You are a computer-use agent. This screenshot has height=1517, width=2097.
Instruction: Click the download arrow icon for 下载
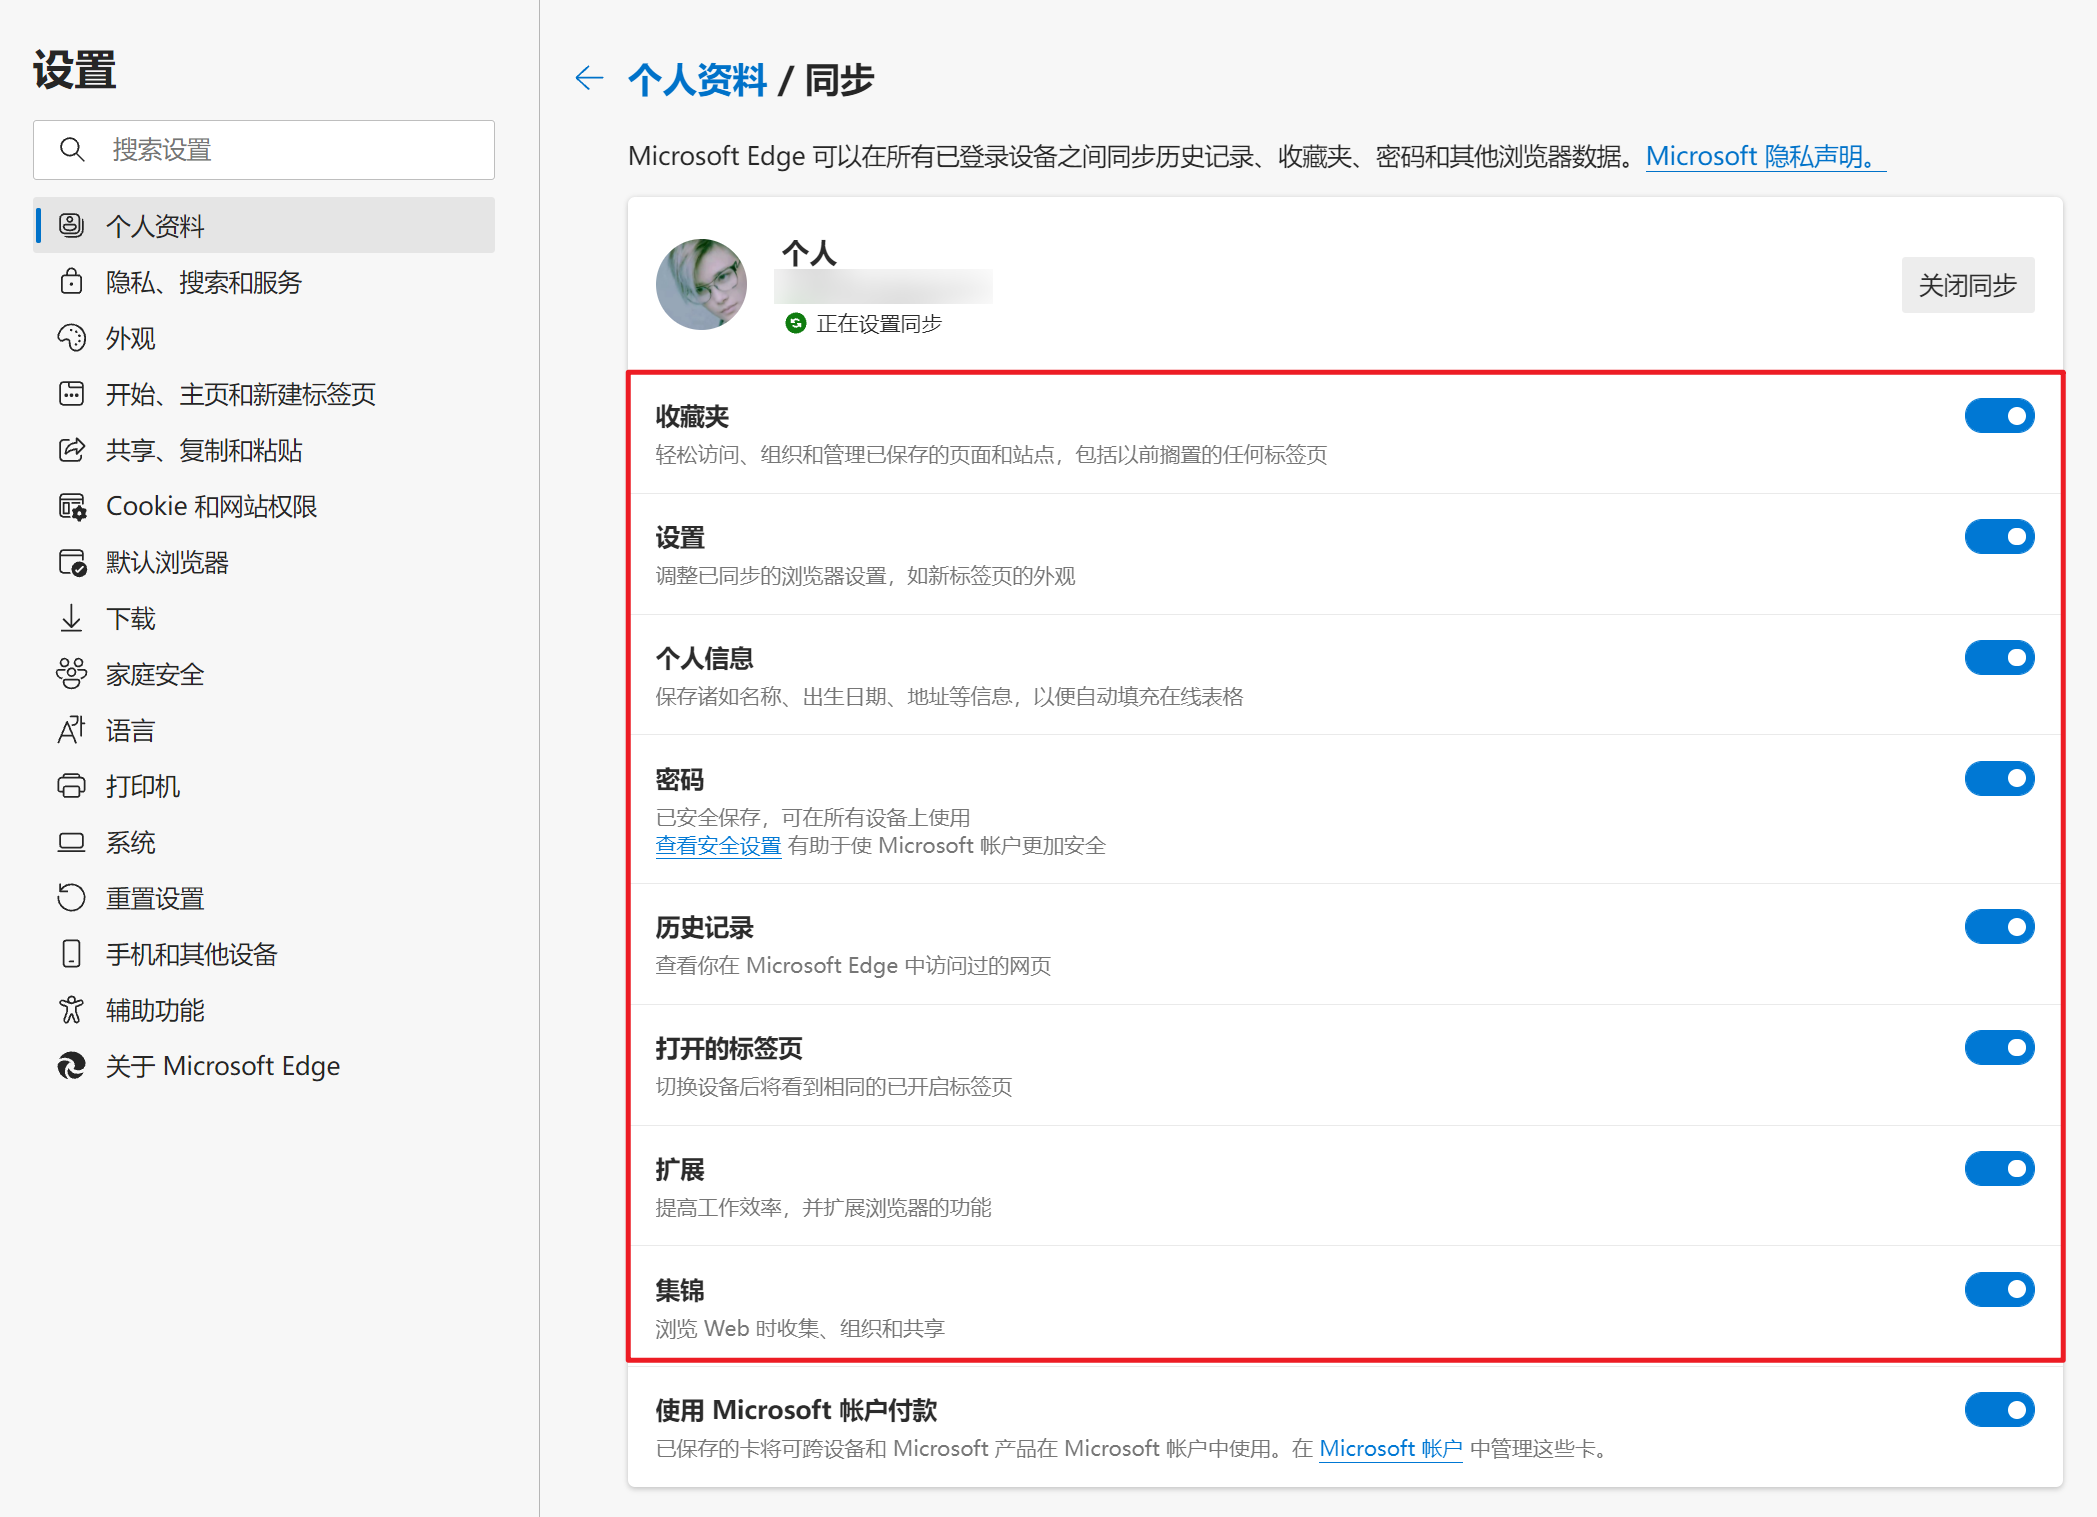[x=71, y=618]
